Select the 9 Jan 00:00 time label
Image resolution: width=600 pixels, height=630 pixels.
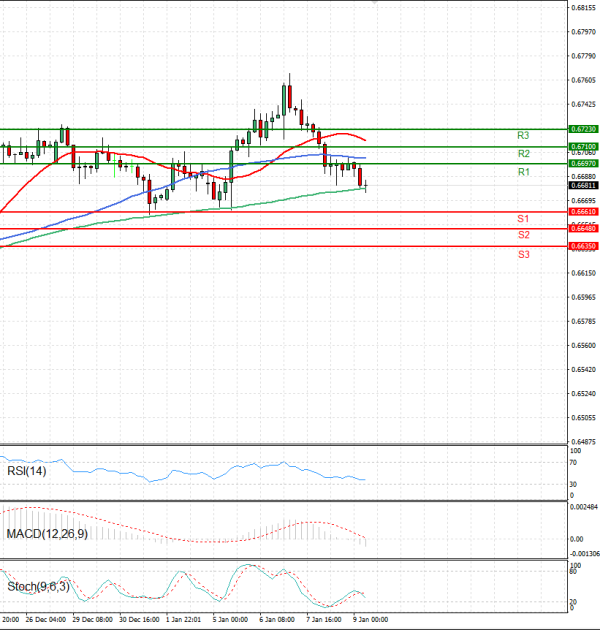370,619
